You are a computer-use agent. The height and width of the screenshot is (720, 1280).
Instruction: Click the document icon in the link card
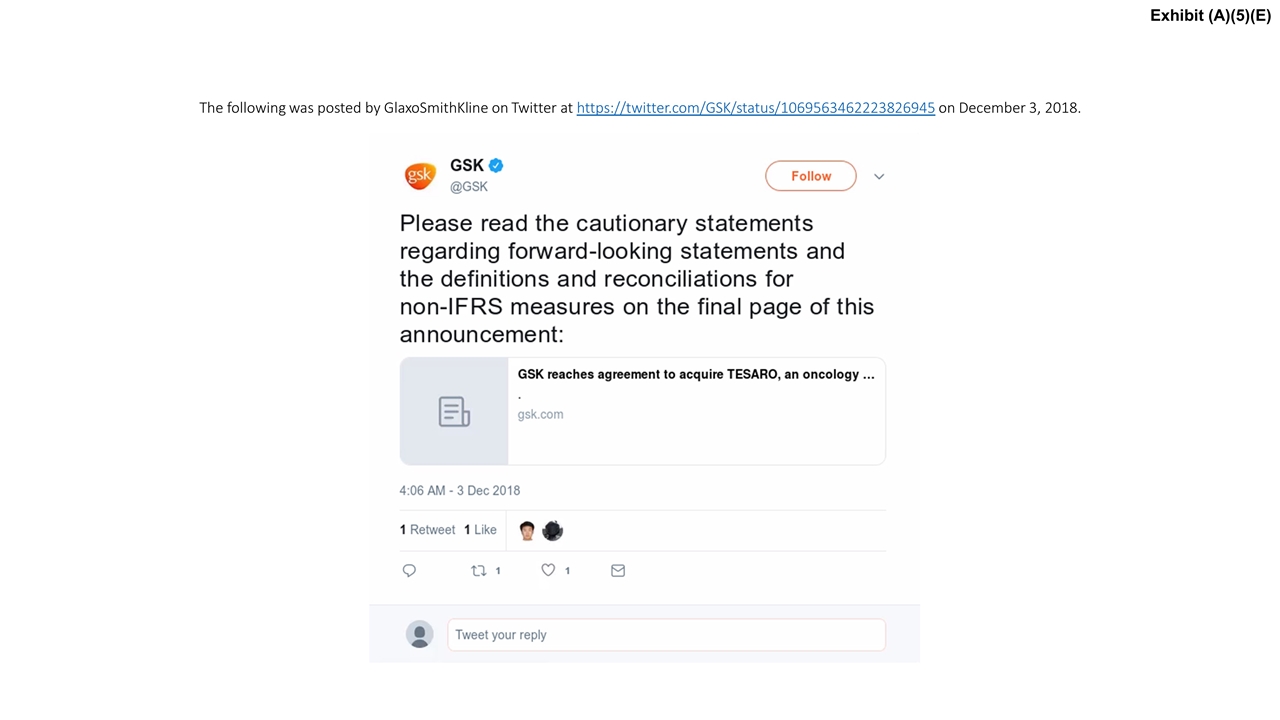pyautogui.click(x=454, y=411)
